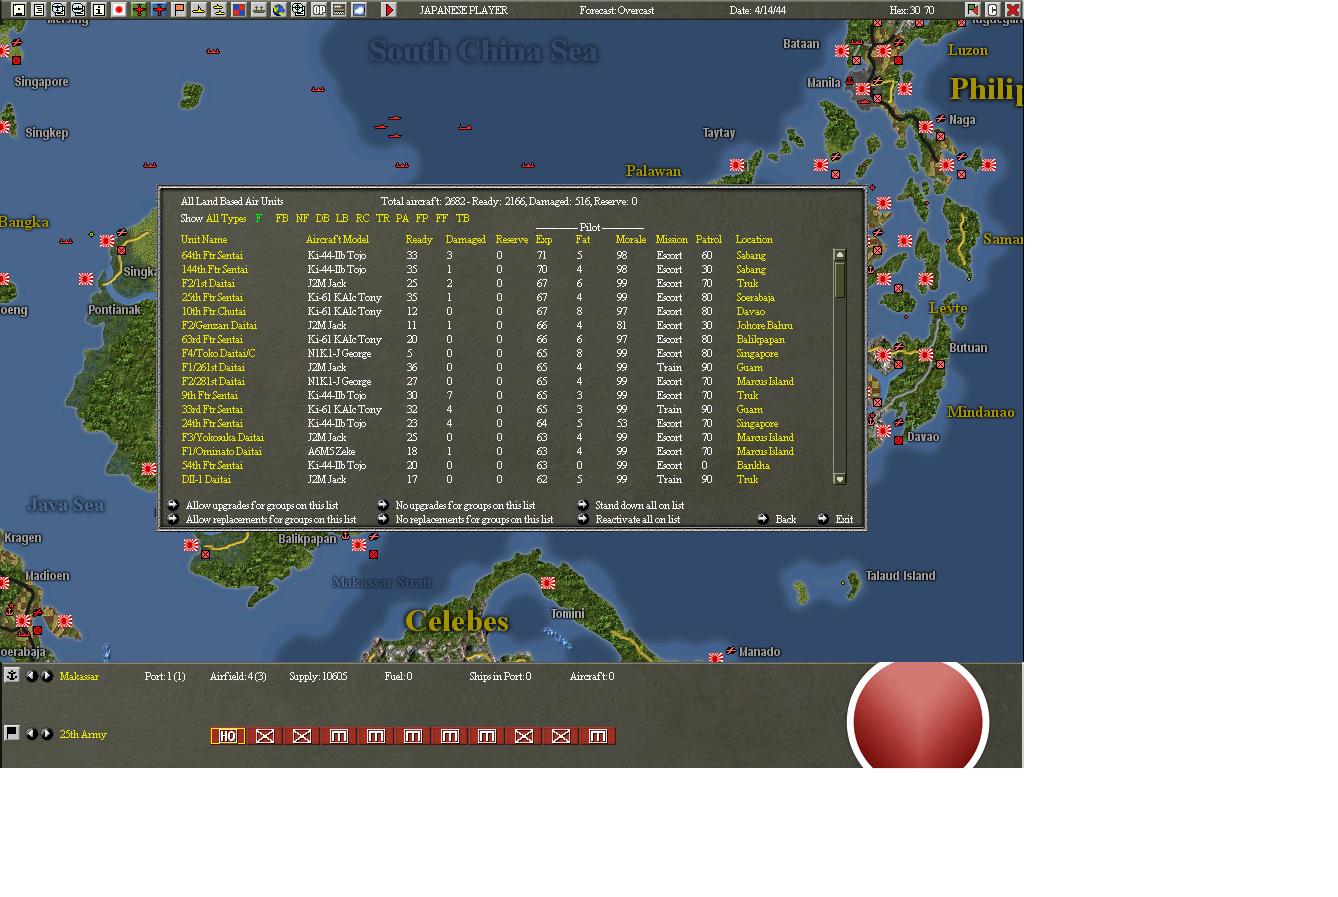Click the unit list scrollbar up arrow

click(840, 255)
